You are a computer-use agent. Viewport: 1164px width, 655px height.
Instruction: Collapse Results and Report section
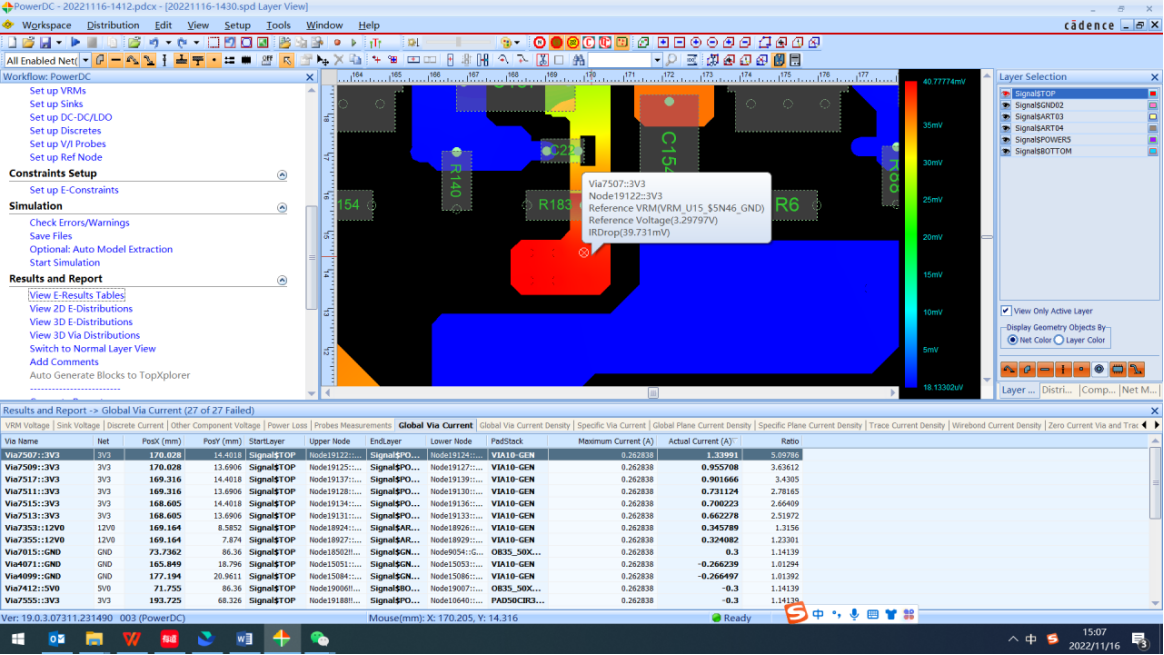[282, 280]
